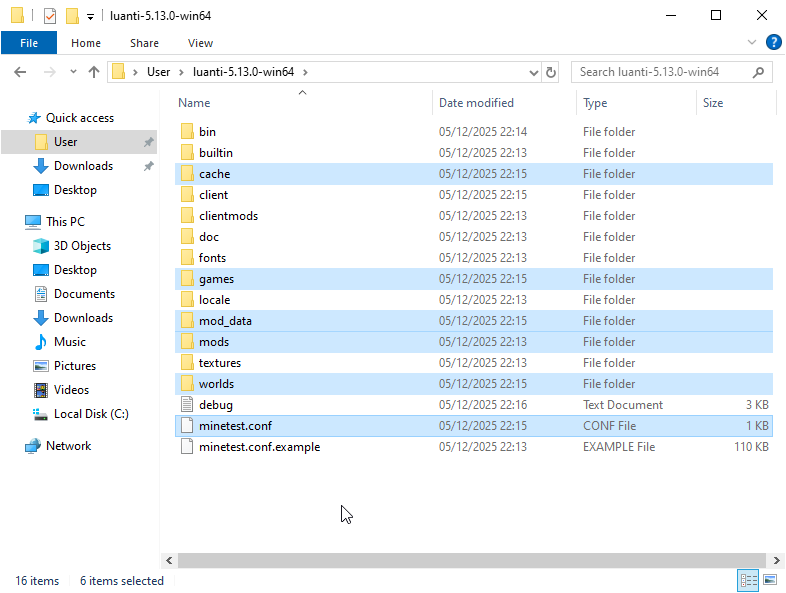Expand chevron after User in address bar
The width and height of the screenshot is (786, 593).
click(181, 72)
